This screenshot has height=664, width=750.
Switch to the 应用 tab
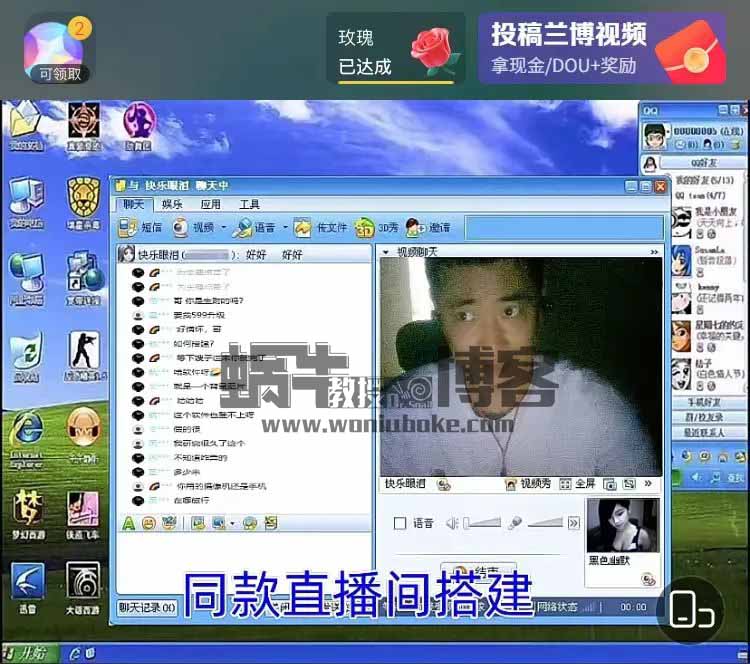210,205
